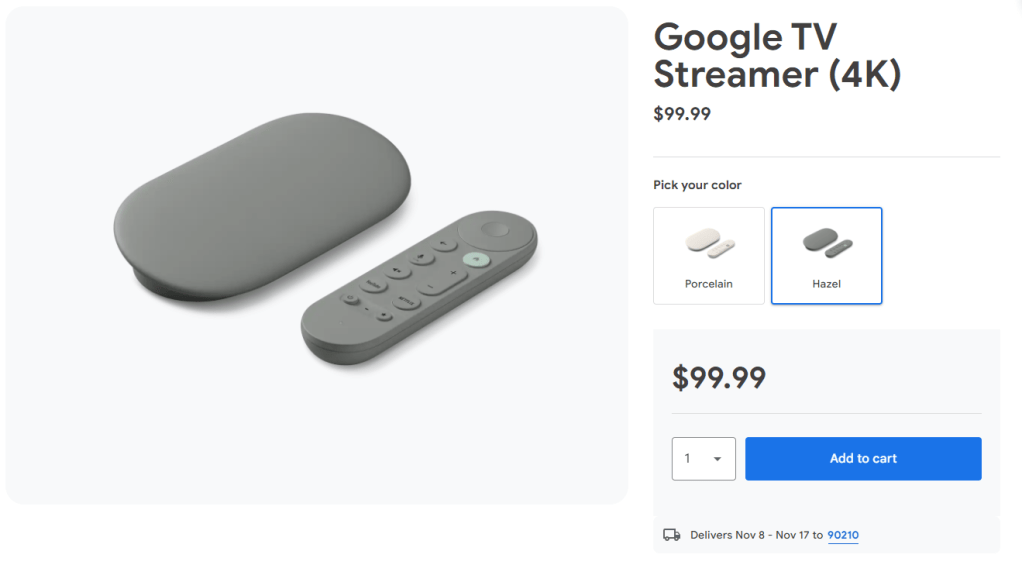
Task: Click the Hazel streamer thumbnail icon
Action: 827,243
